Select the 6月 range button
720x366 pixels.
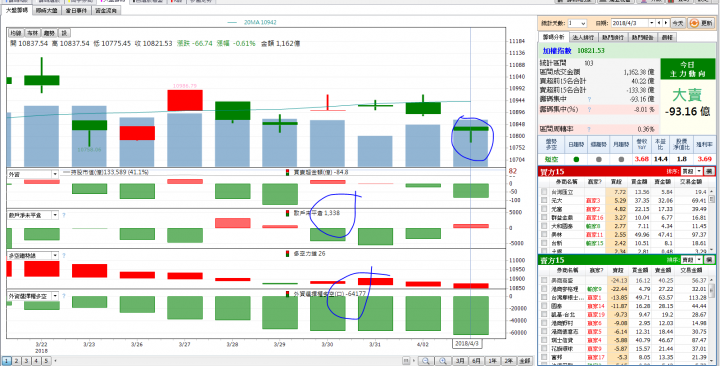coord(476,361)
